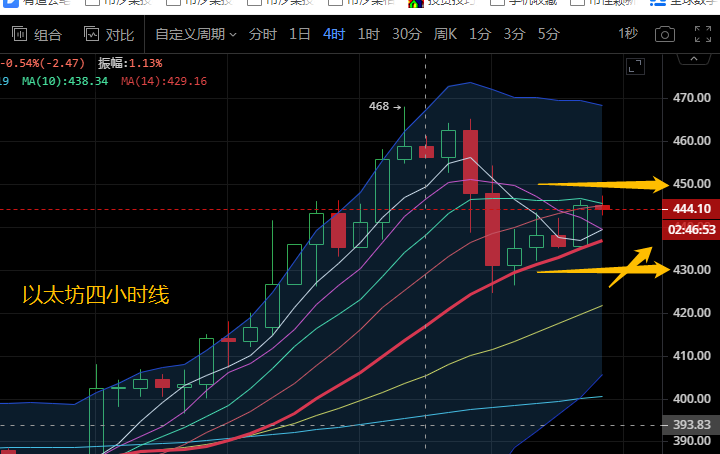Viewport: 720px width, 454px height.
Task: Click the MA(10) indicator label
Action: 65,80
